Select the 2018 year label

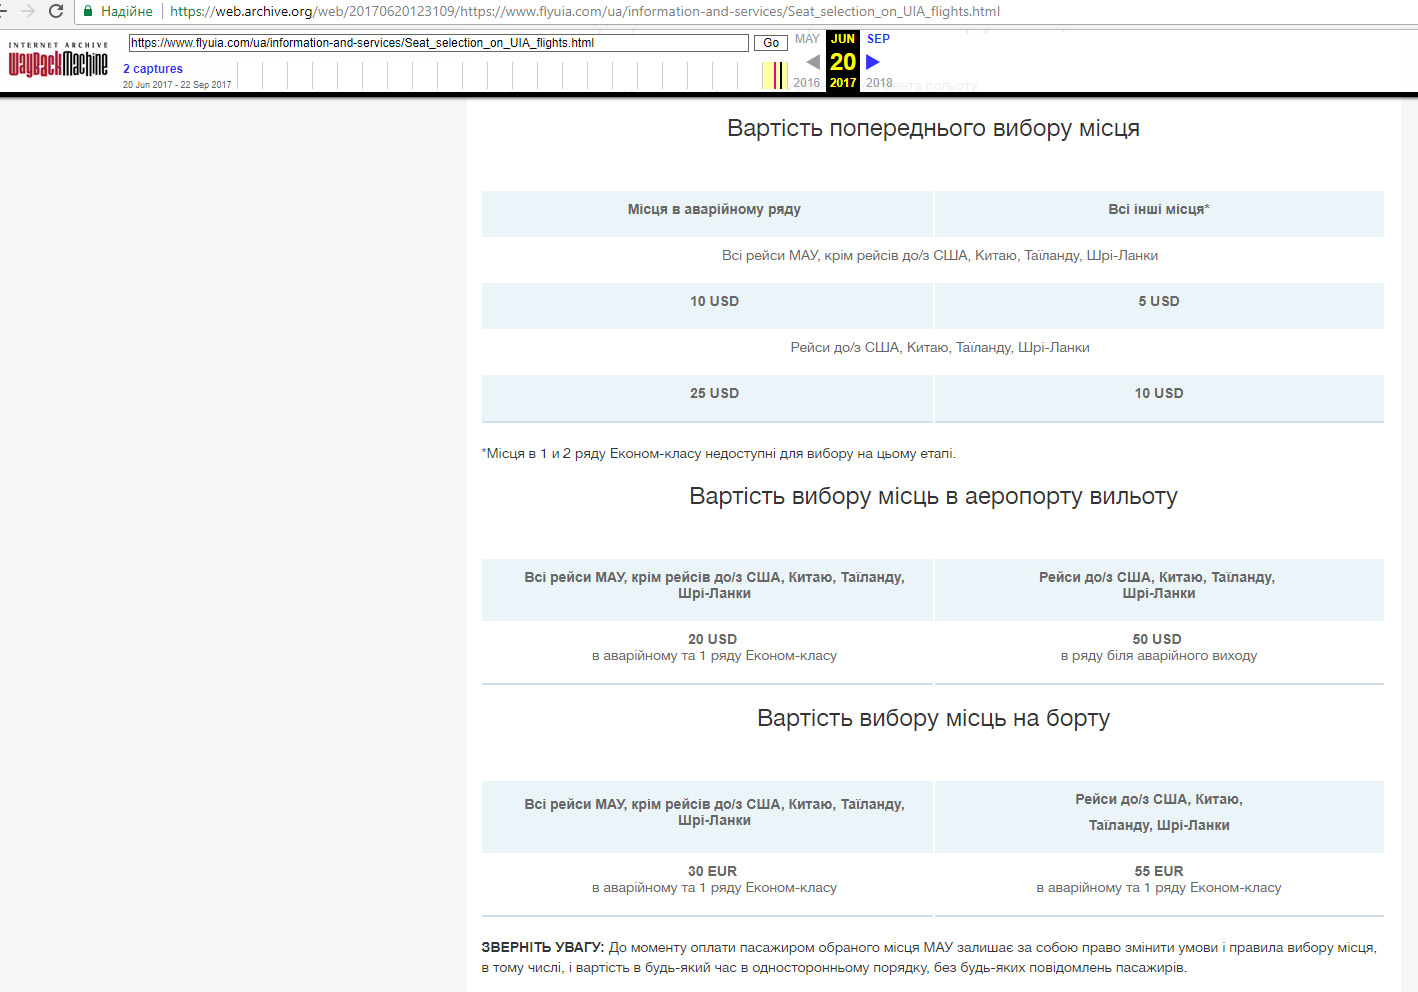(879, 83)
